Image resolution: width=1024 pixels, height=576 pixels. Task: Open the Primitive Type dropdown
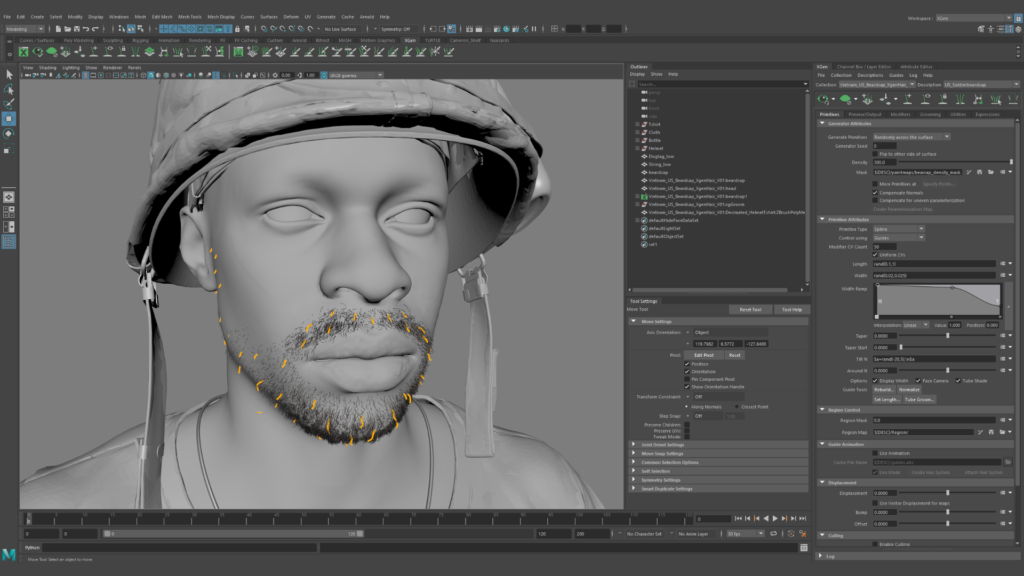pos(899,229)
